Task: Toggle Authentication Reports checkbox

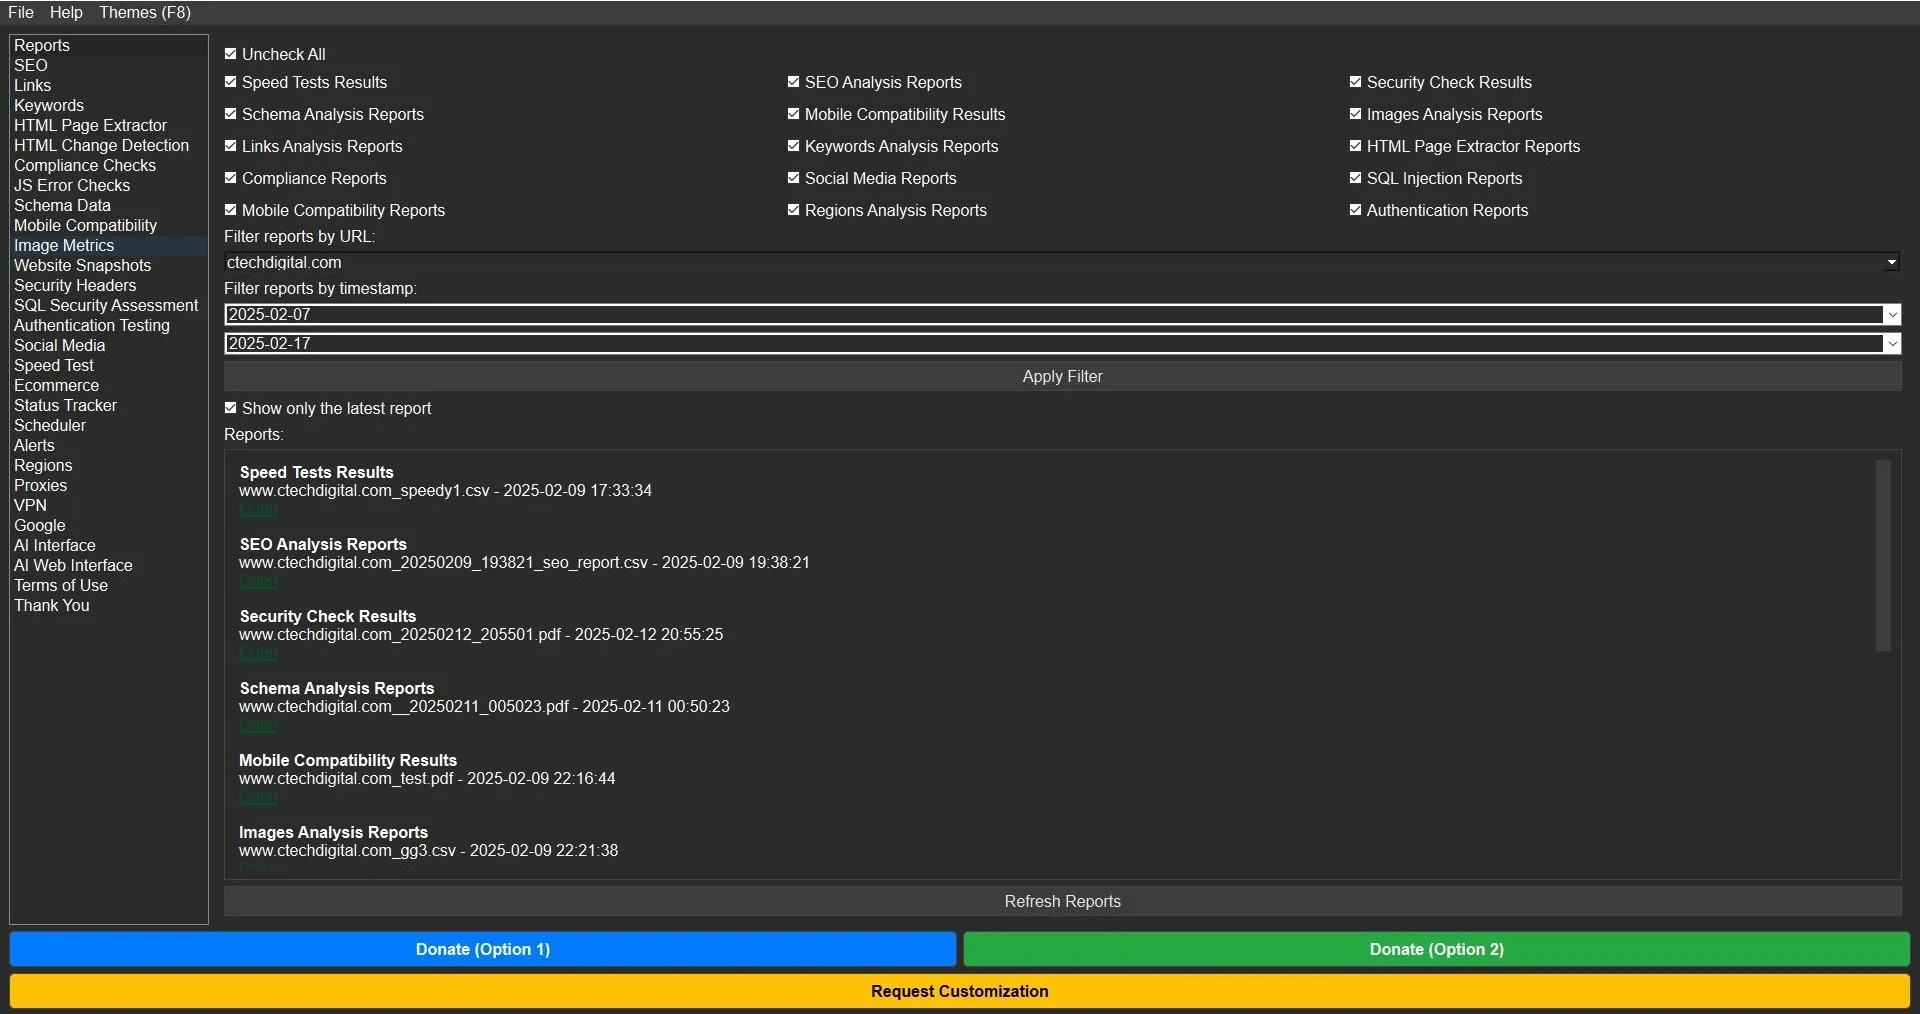Action: pyautogui.click(x=1356, y=210)
